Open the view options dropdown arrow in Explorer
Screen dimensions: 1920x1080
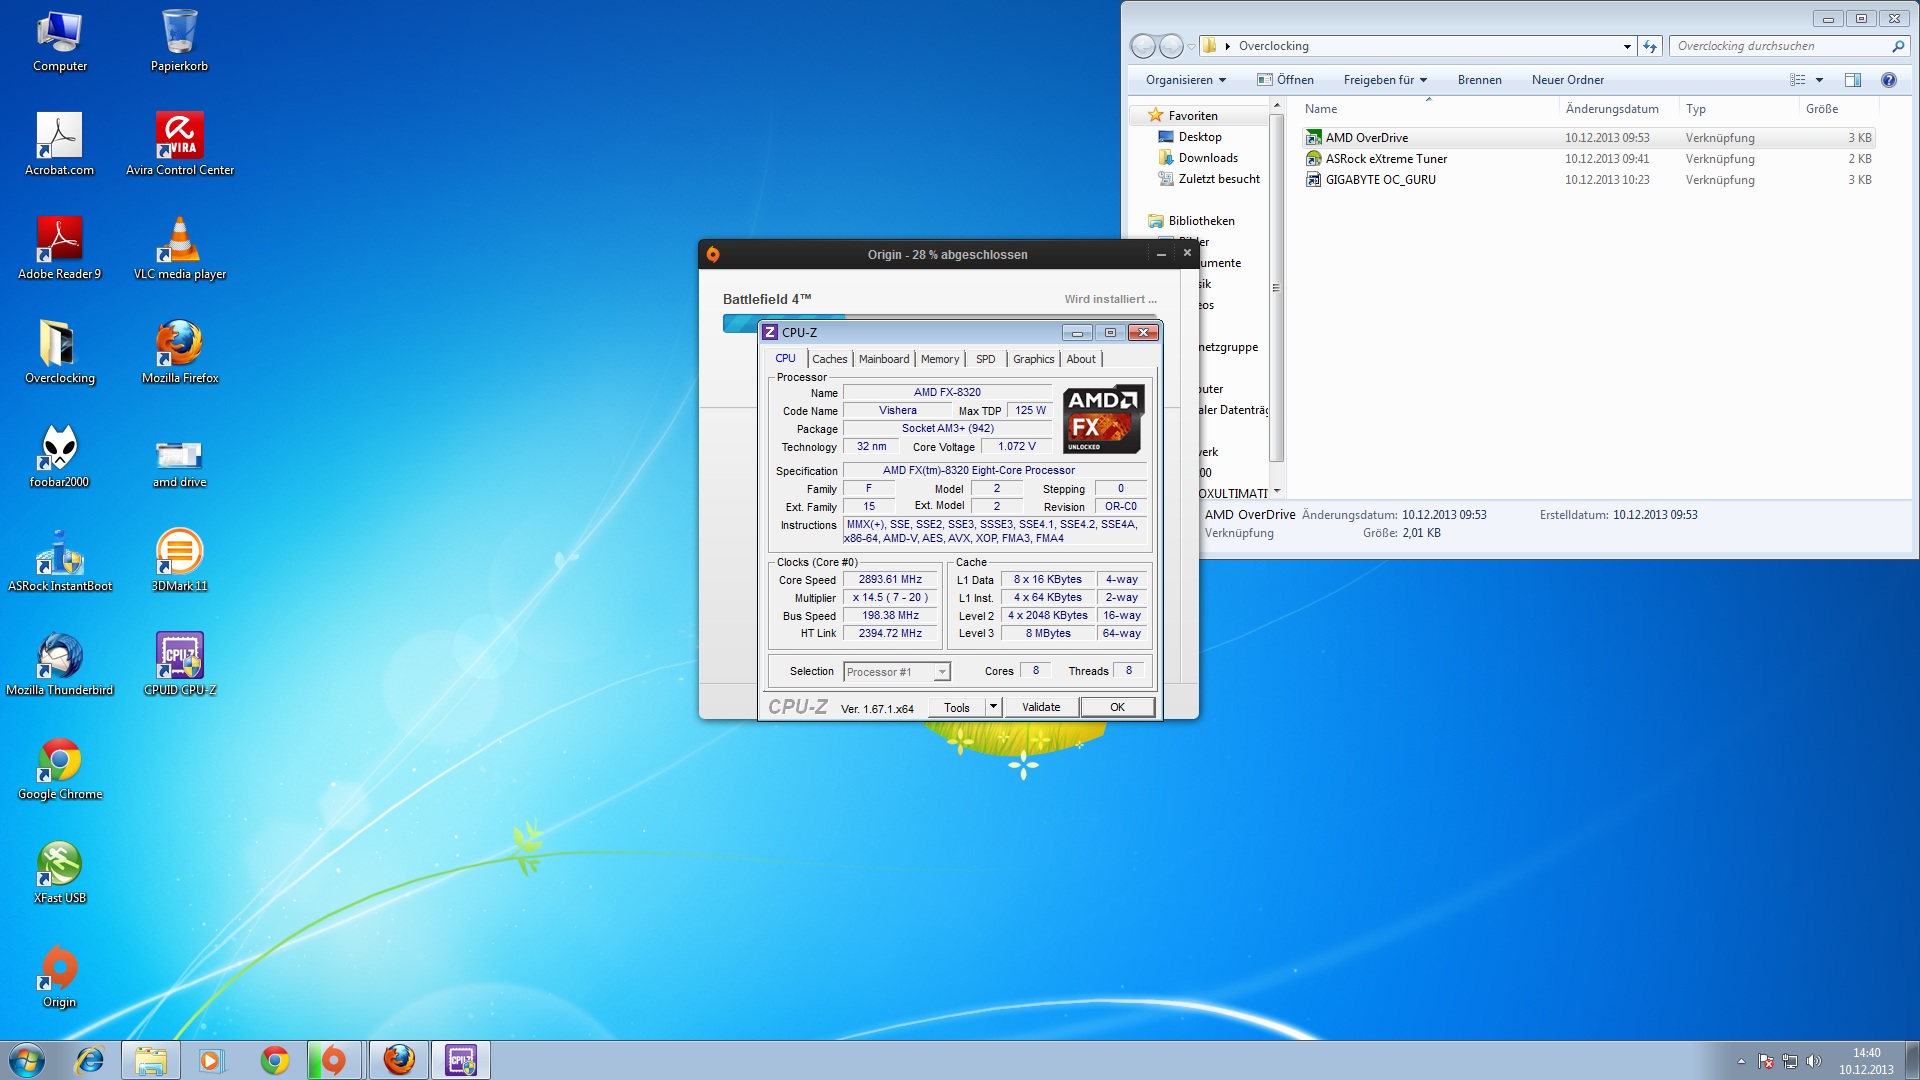[1819, 80]
